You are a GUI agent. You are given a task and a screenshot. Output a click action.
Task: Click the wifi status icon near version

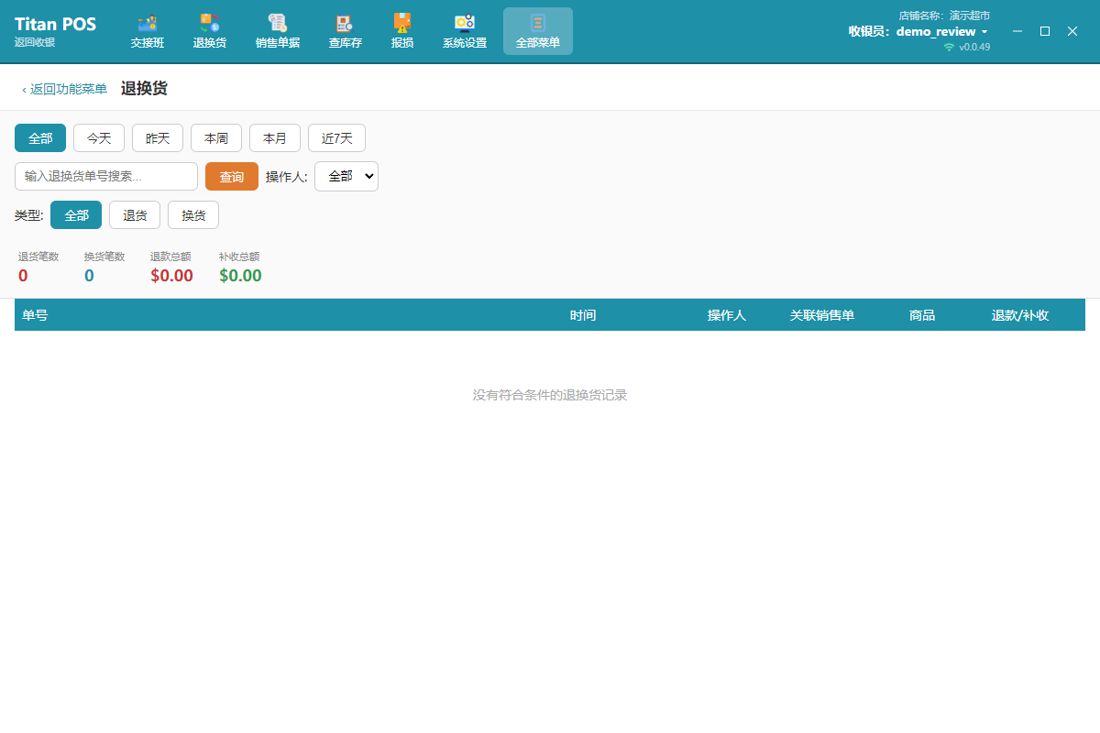(x=949, y=47)
